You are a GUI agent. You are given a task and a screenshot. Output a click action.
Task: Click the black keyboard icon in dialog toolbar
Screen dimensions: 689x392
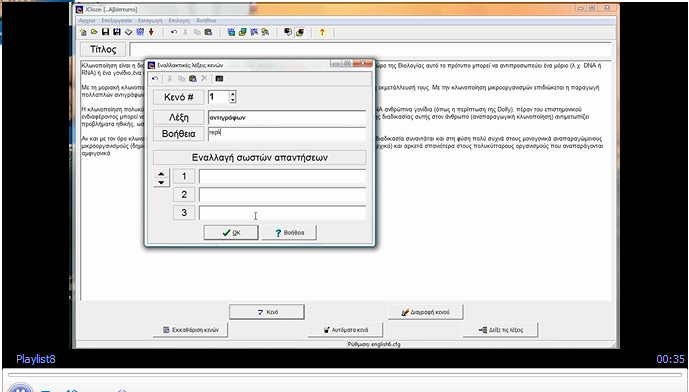pos(219,79)
